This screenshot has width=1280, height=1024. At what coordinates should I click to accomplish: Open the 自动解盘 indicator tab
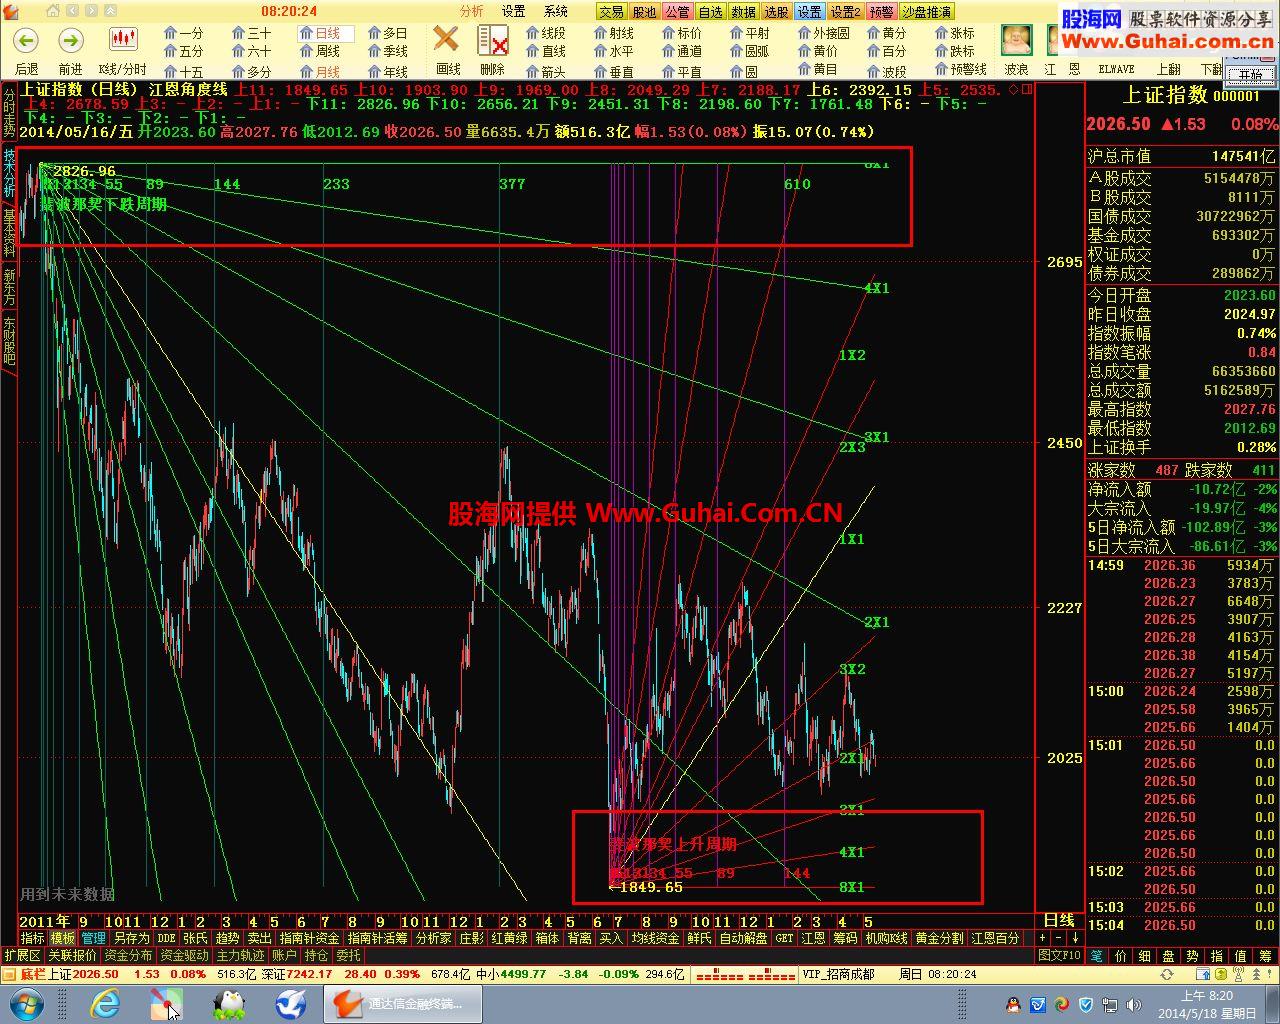744,938
